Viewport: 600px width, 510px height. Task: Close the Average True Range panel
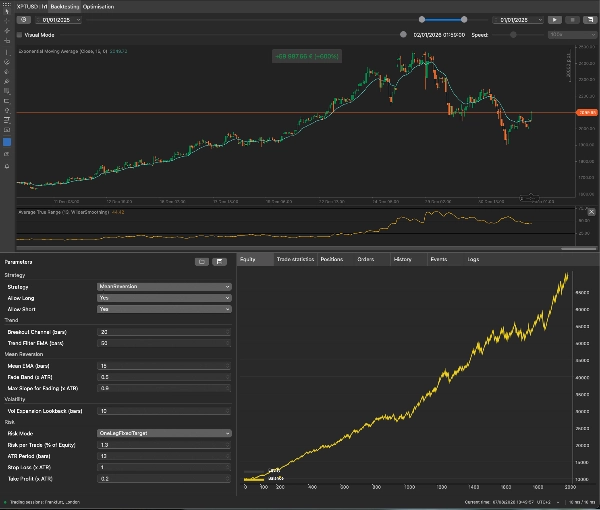(592, 212)
